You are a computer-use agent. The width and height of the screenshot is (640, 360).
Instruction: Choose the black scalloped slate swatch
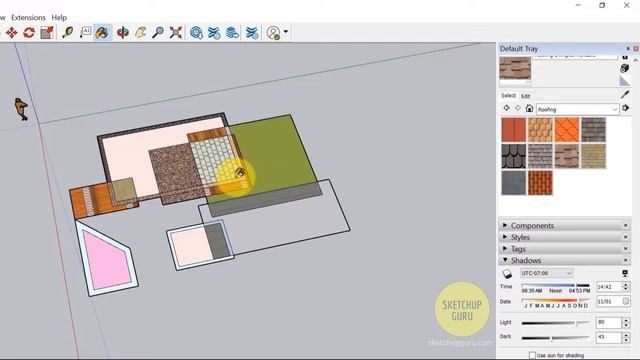tap(513, 156)
